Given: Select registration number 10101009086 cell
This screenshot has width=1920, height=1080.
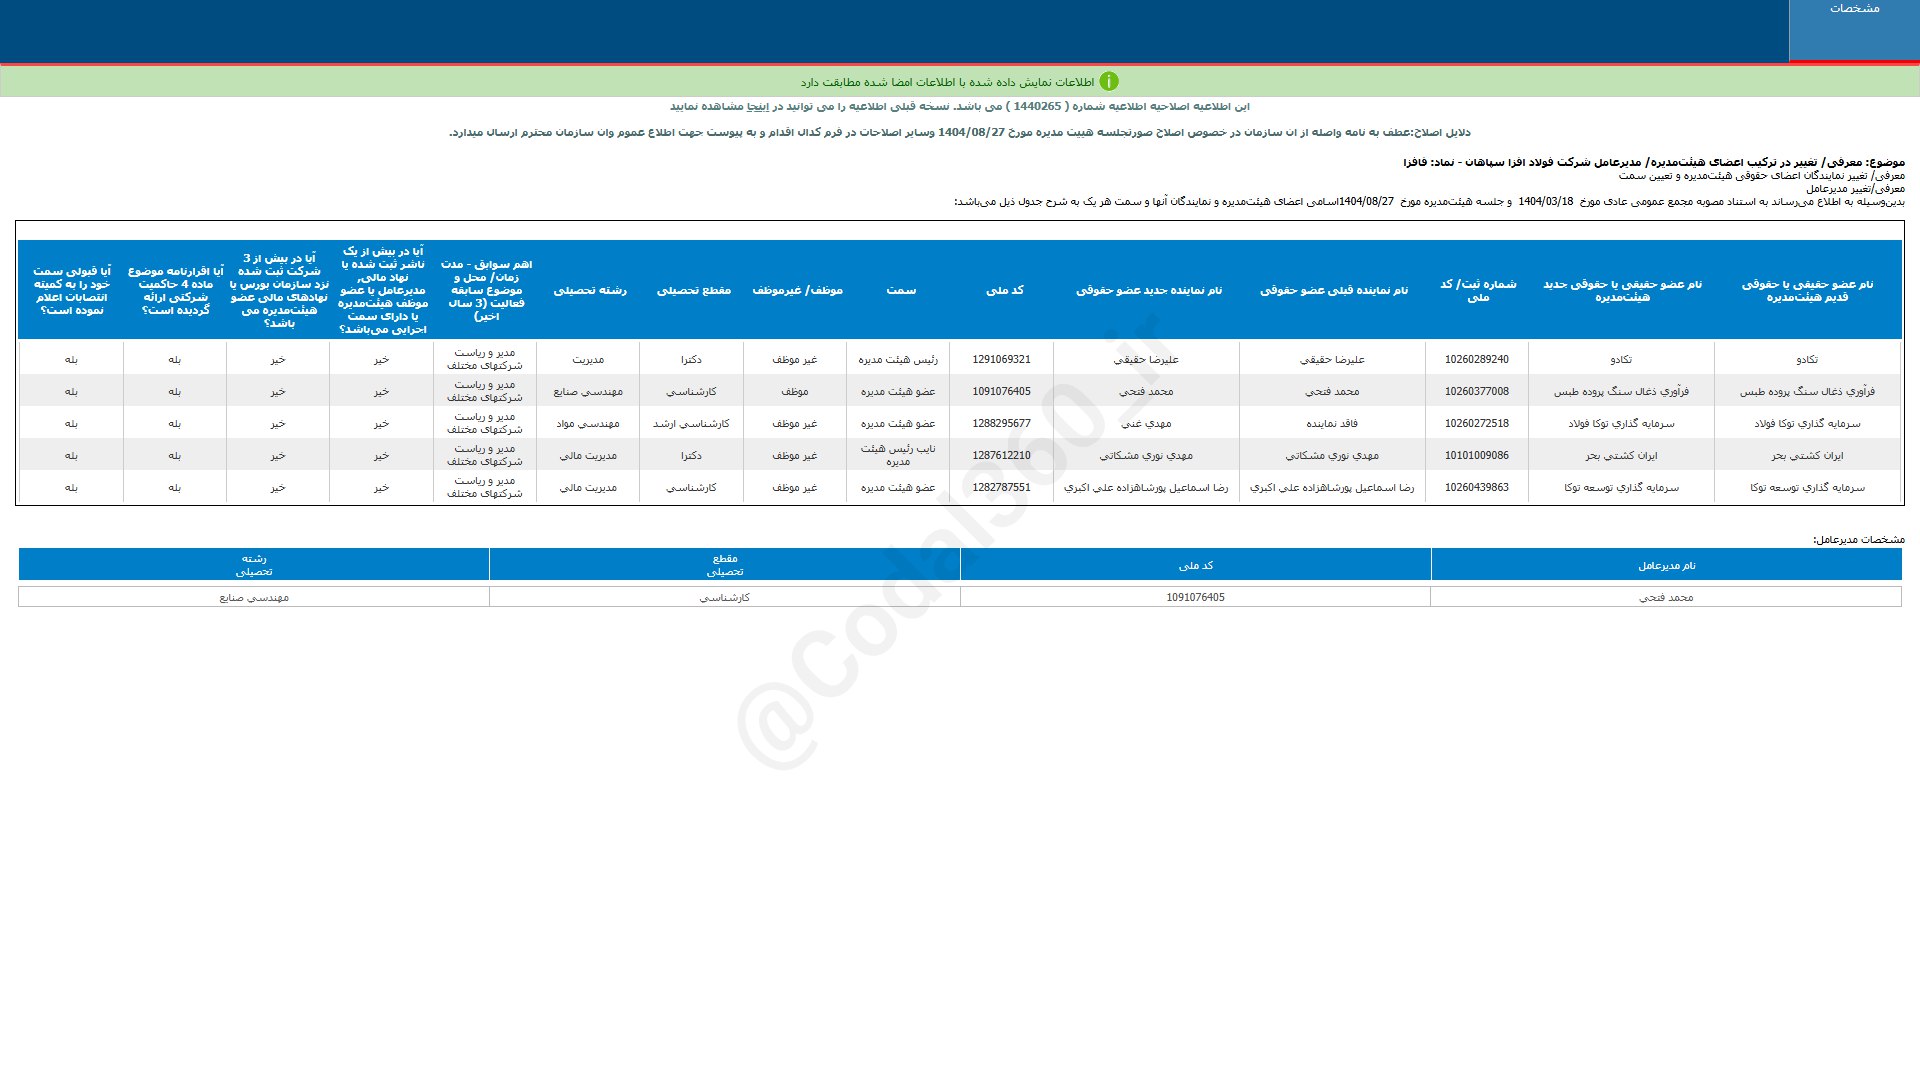Looking at the screenshot, I should point(1476,456).
